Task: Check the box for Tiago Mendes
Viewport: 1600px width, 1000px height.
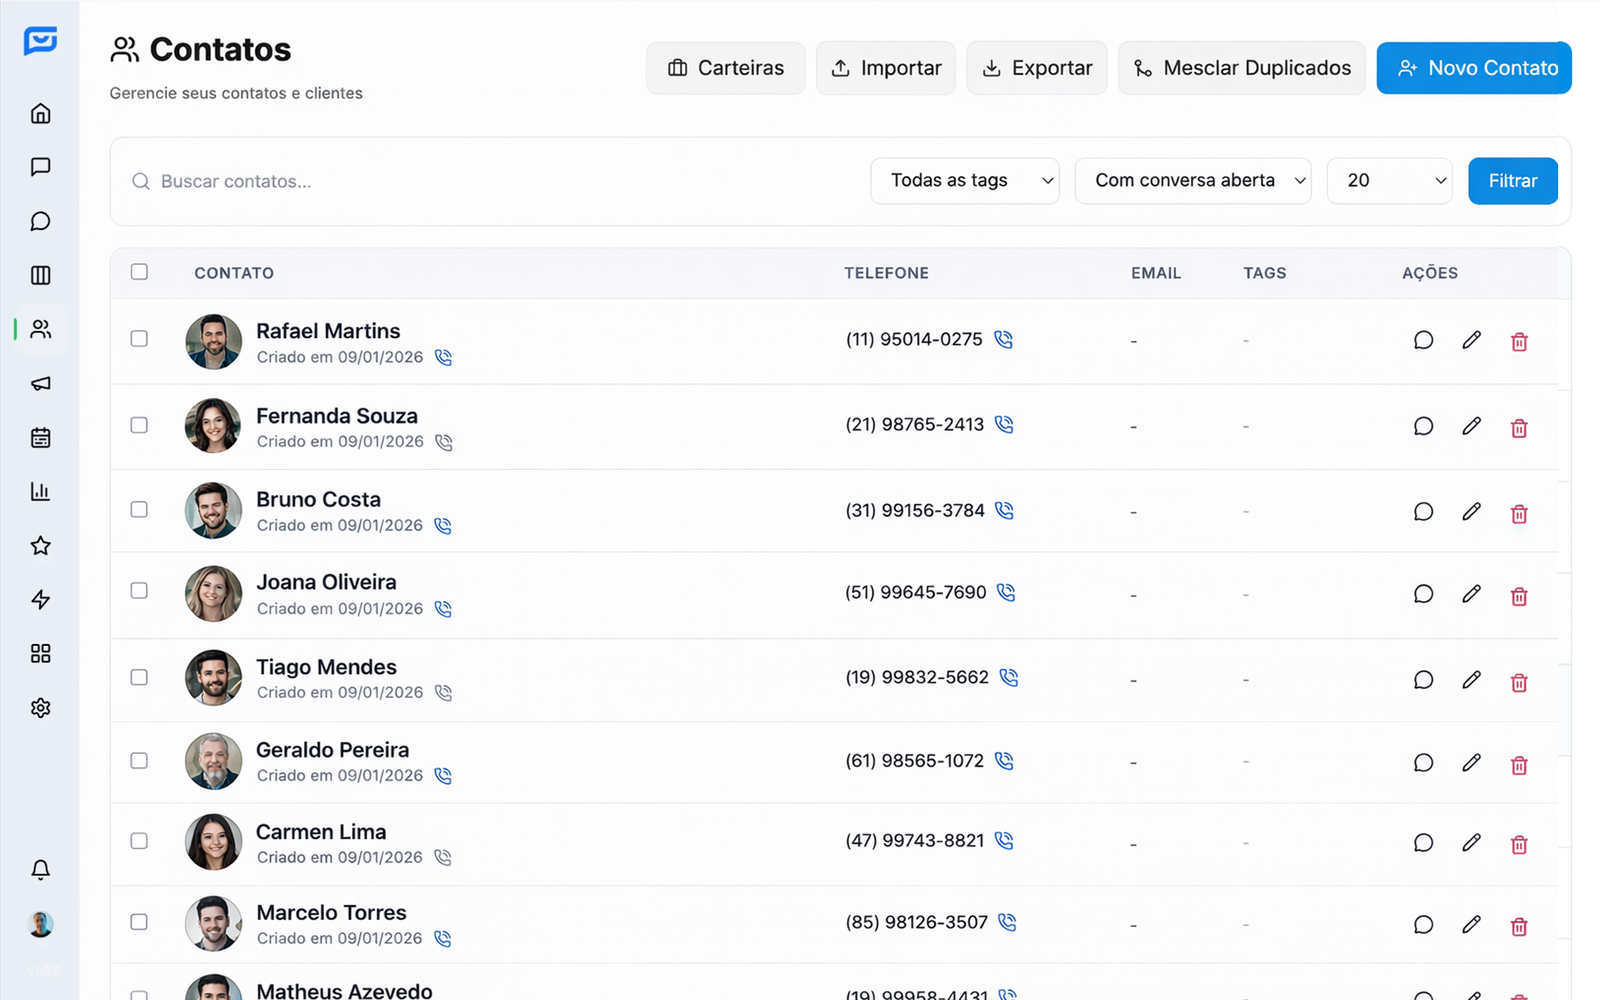Action: coord(139,677)
